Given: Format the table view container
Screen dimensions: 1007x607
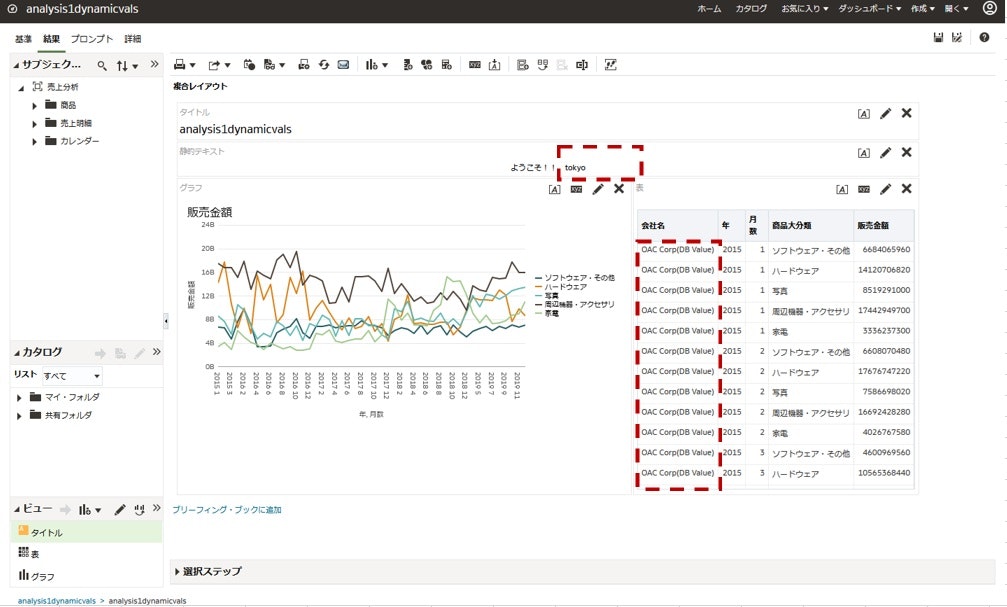Looking at the screenshot, I should tap(842, 189).
